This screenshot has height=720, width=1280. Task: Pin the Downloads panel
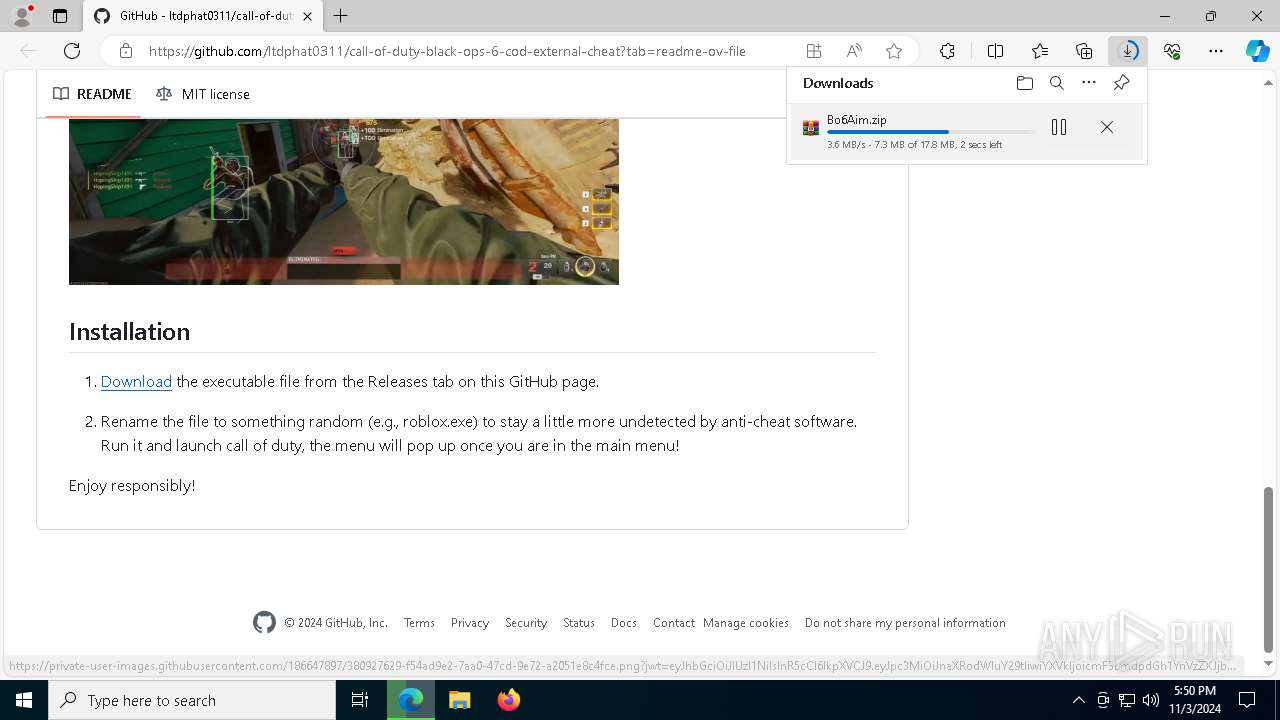pos(1121,83)
